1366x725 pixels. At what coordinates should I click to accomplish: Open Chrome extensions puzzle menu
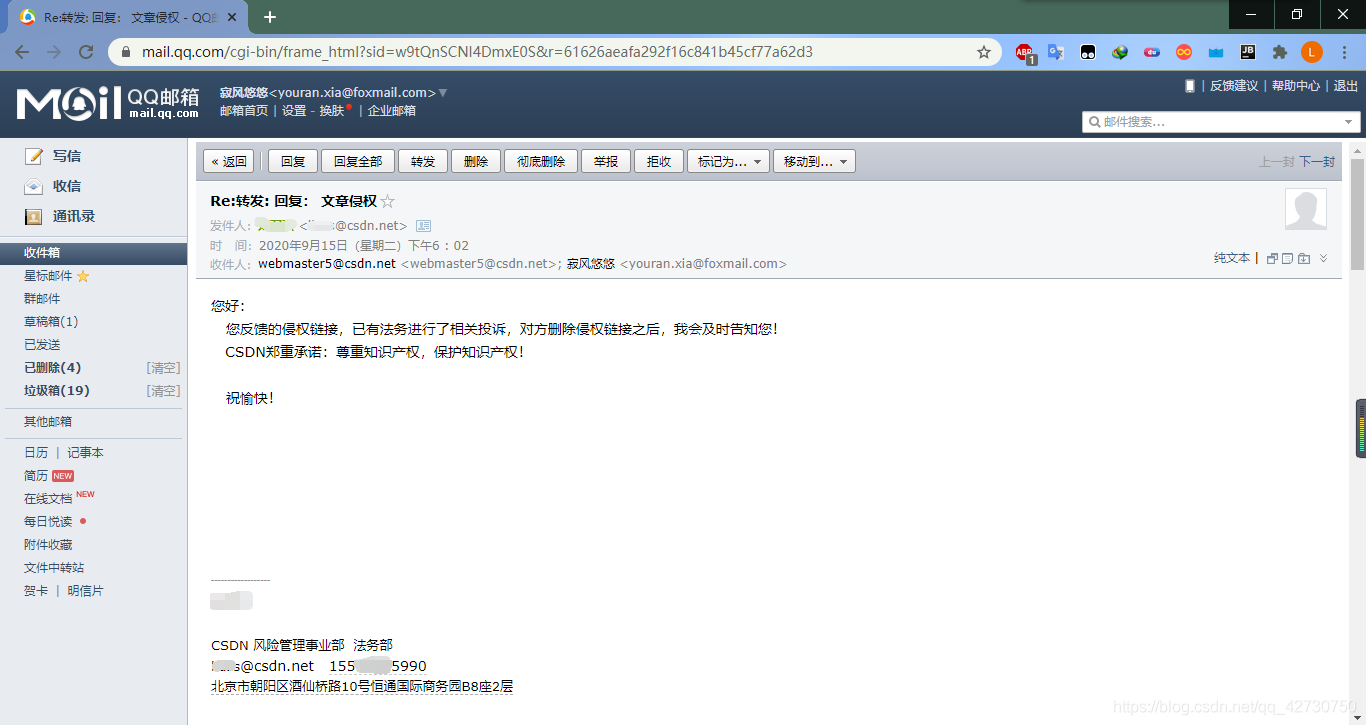(x=1279, y=52)
